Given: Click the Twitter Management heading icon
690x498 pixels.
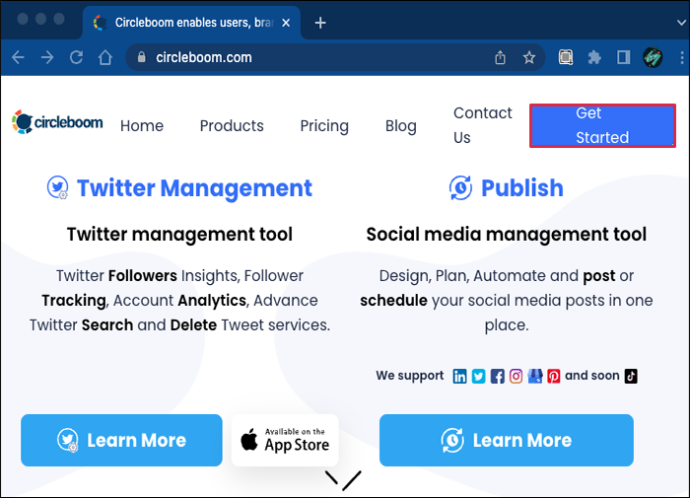Looking at the screenshot, I should click(58, 187).
